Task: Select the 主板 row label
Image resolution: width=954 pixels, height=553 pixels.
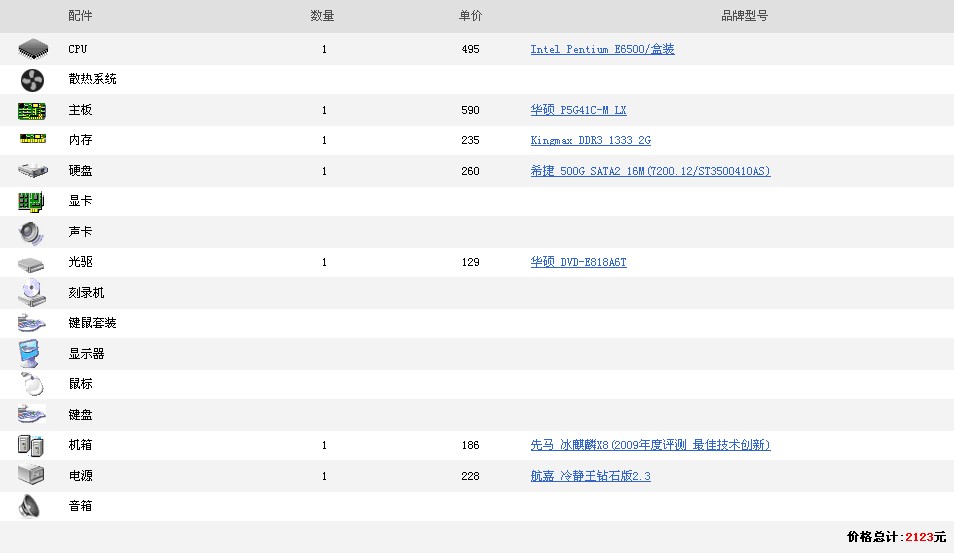Action: 80,110
